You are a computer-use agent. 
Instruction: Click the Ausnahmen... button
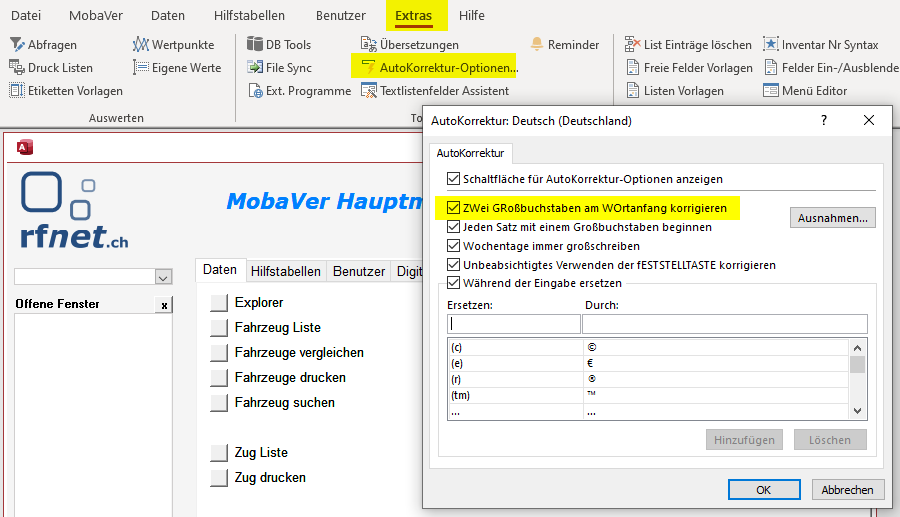832,218
